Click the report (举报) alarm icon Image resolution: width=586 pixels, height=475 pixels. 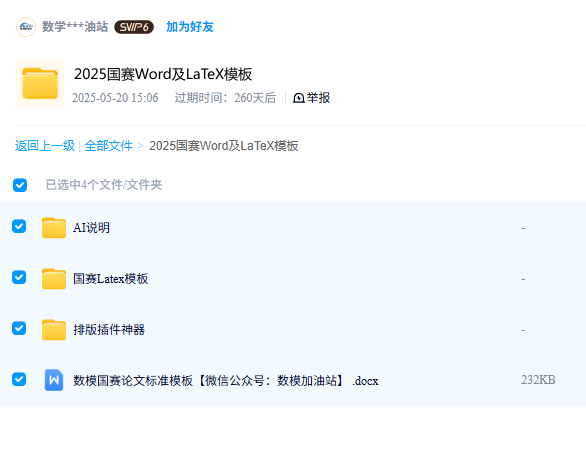[x=299, y=98]
